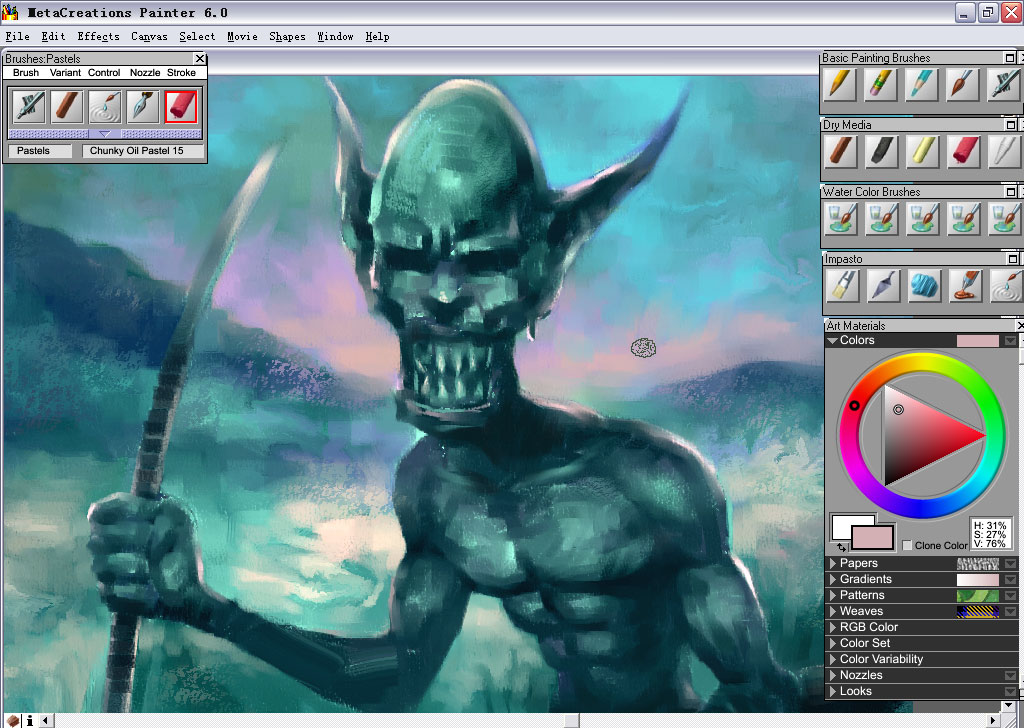1024x728 pixels.
Task: Select the brown chalk in Brushes:Pastels palette
Action: tap(67, 107)
